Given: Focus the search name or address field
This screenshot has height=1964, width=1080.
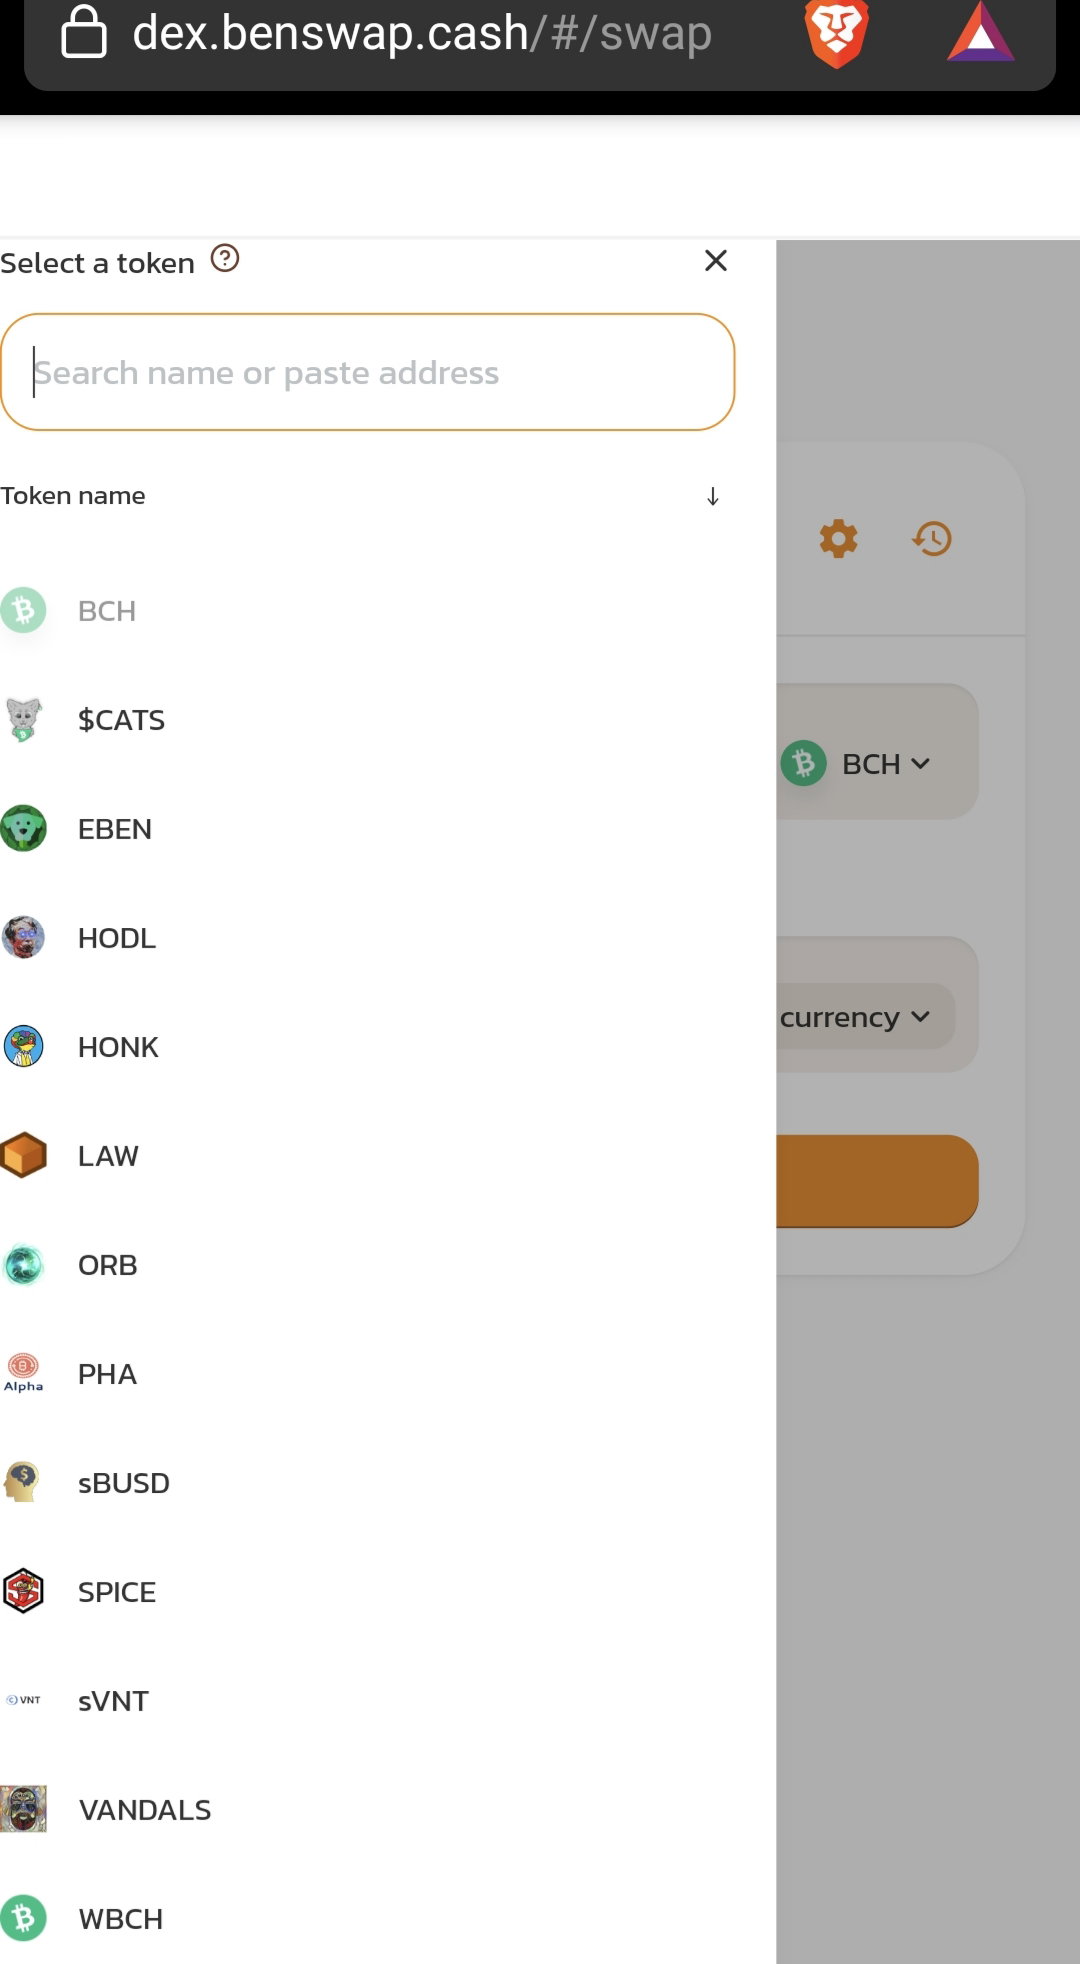Looking at the screenshot, I should [x=368, y=372].
